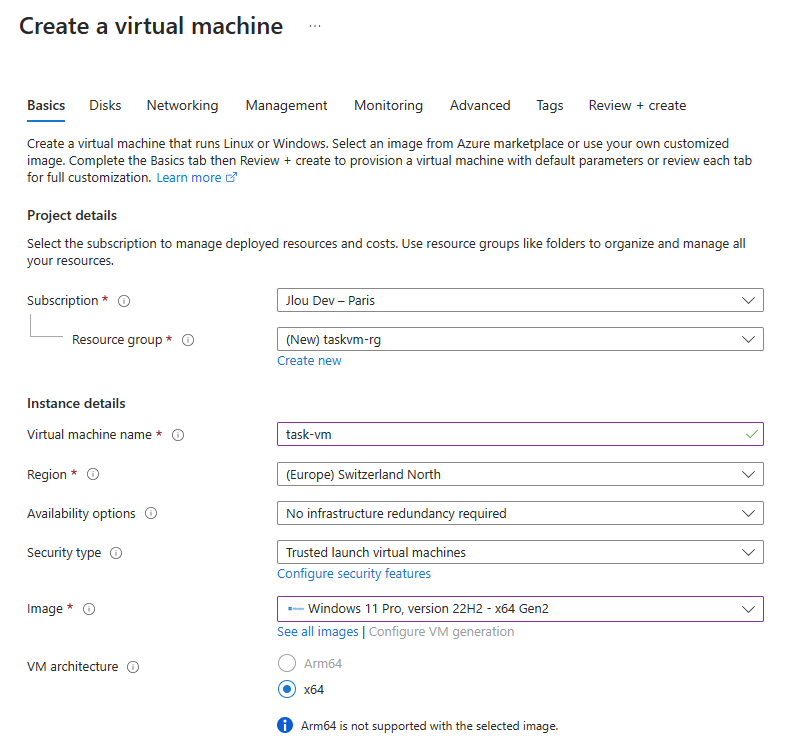
Task: Click the Security type info icon
Action: pyautogui.click(x=116, y=553)
